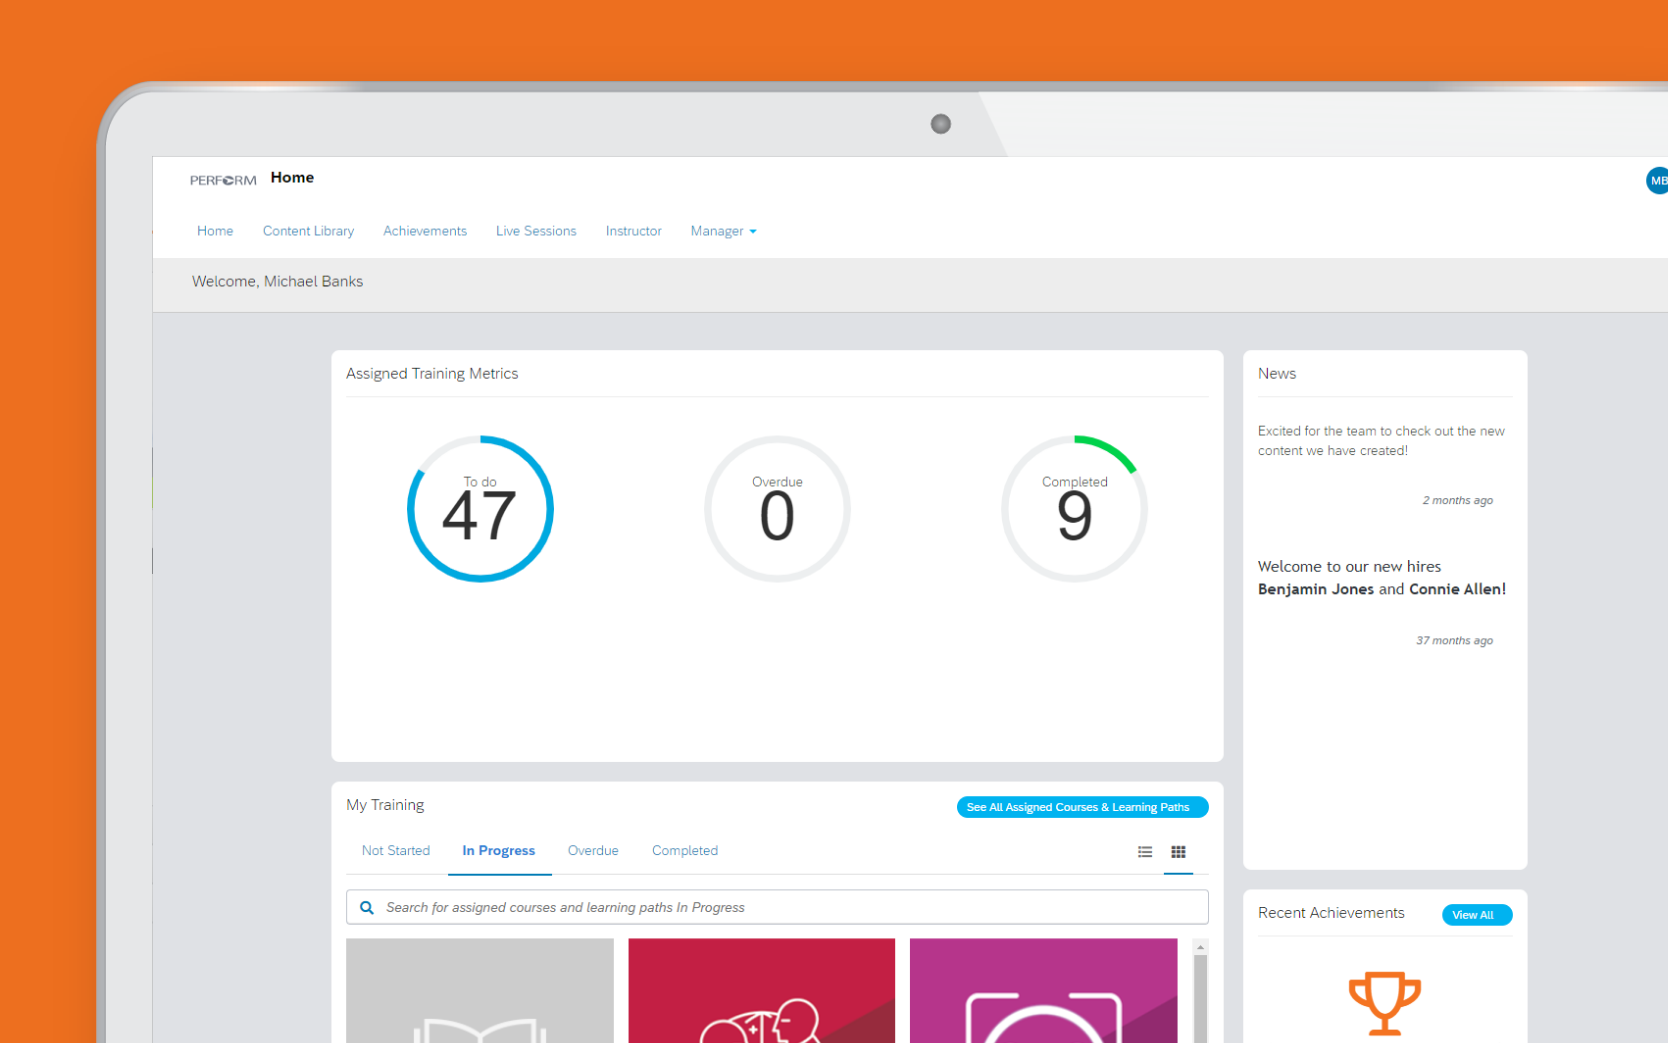Open the red course thumbnail
This screenshot has height=1043, width=1668.
pos(762,991)
